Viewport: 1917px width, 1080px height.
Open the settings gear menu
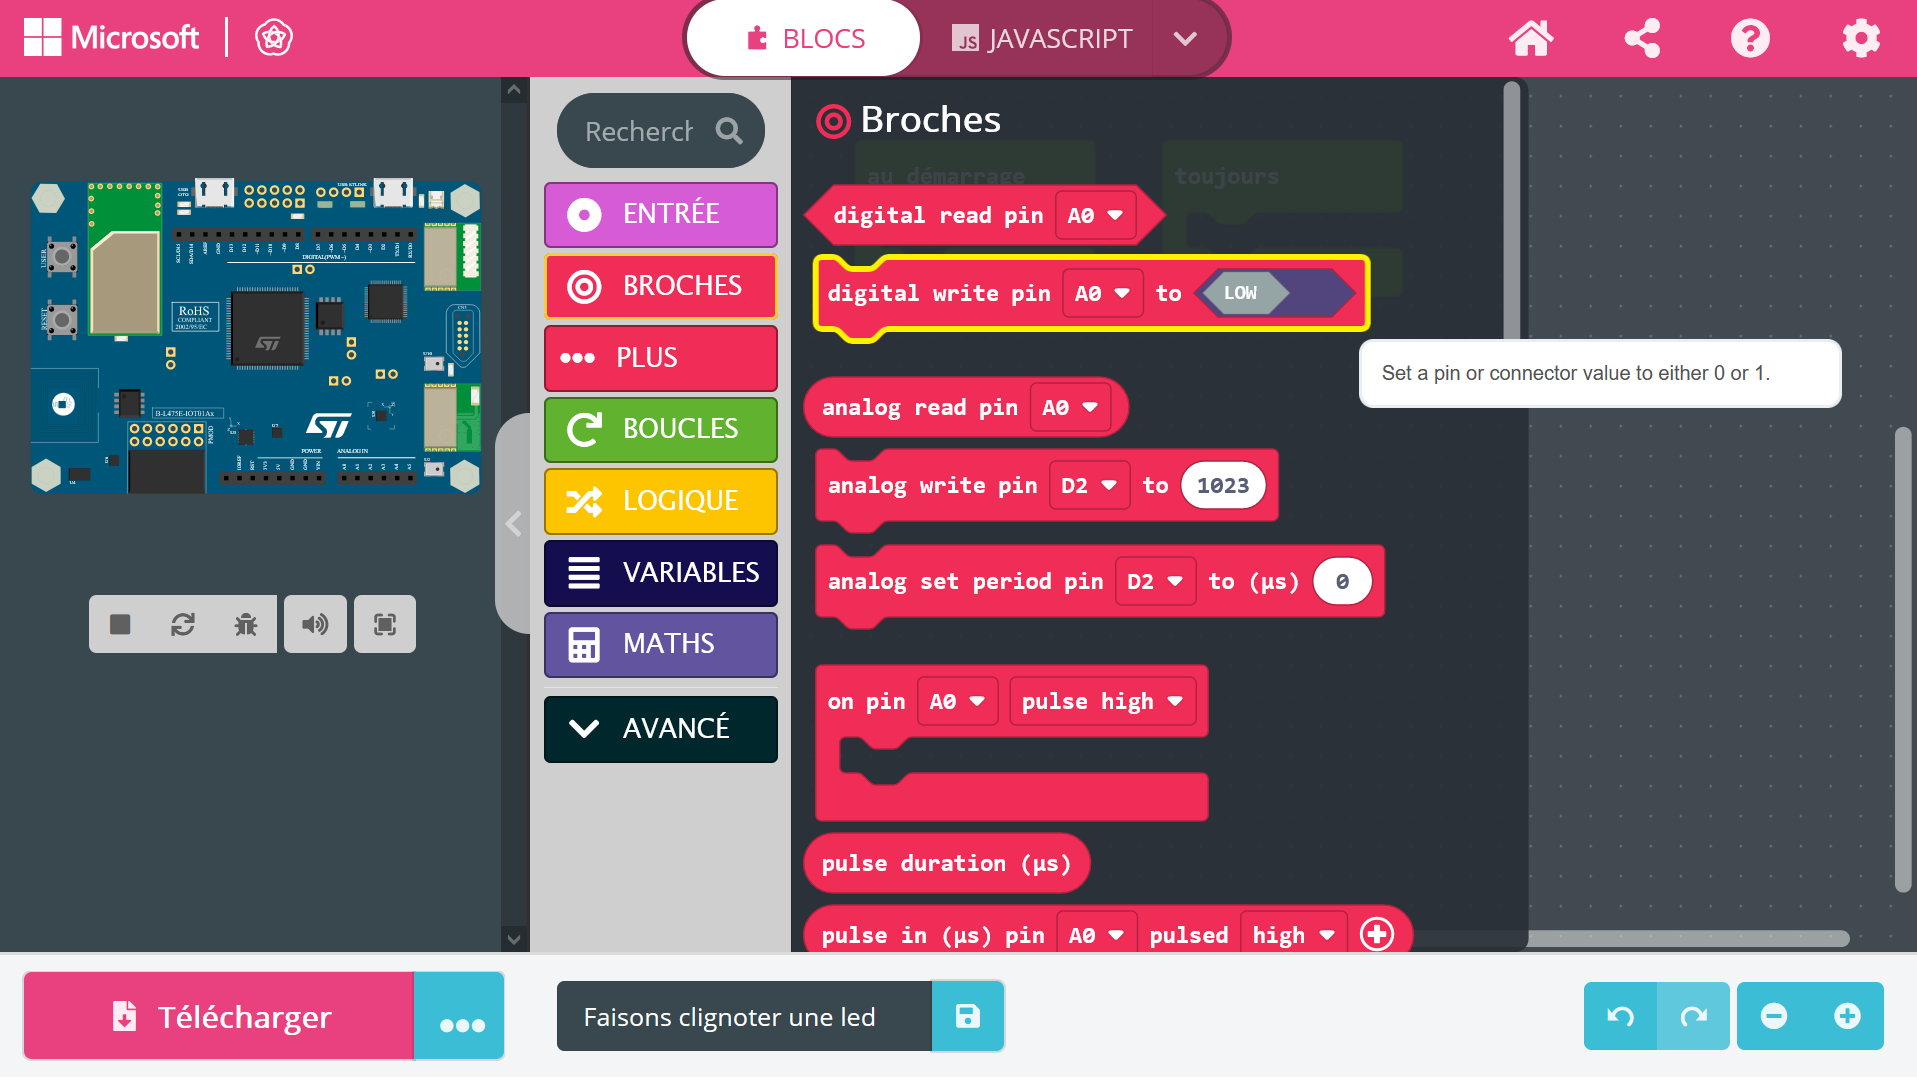(1860, 39)
